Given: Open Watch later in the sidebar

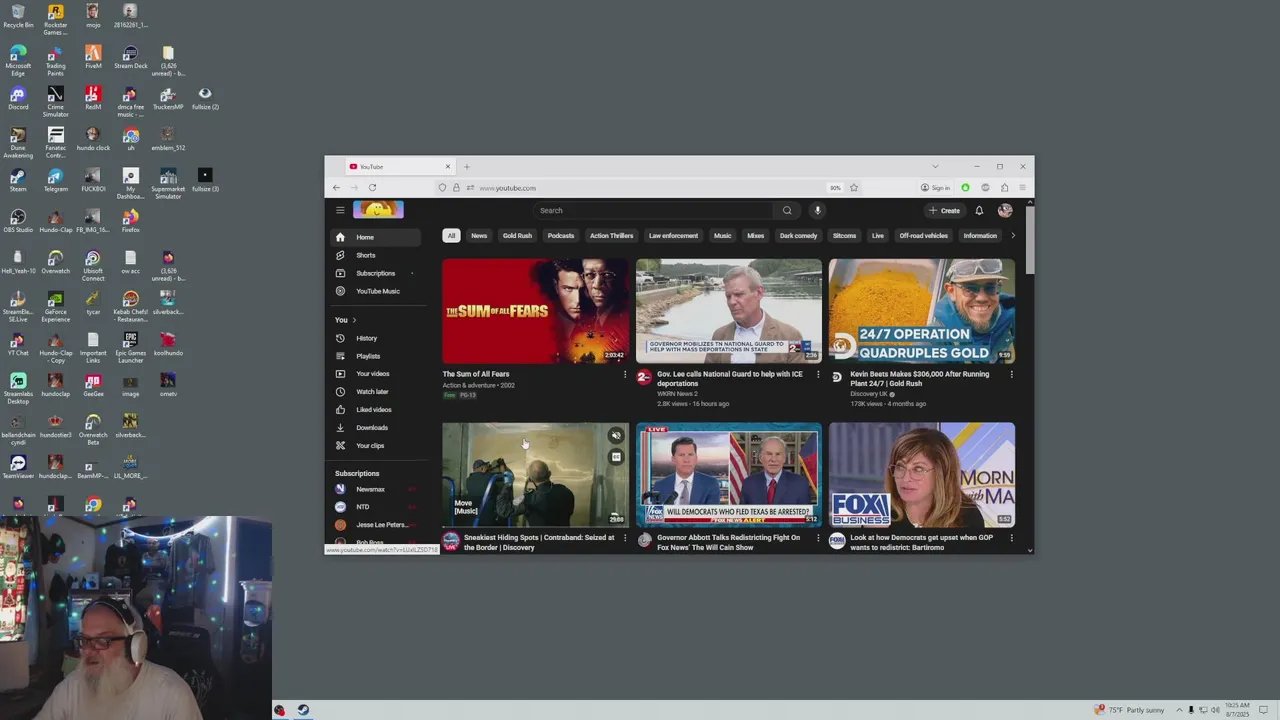Looking at the screenshot, I should pos(376,392).
